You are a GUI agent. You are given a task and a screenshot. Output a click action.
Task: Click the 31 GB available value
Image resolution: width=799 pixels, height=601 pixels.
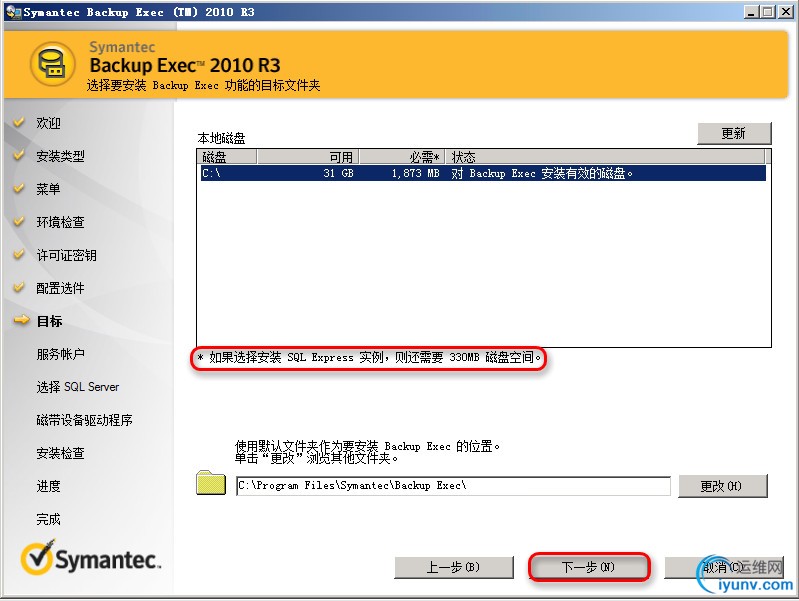(x=338, y=173)
